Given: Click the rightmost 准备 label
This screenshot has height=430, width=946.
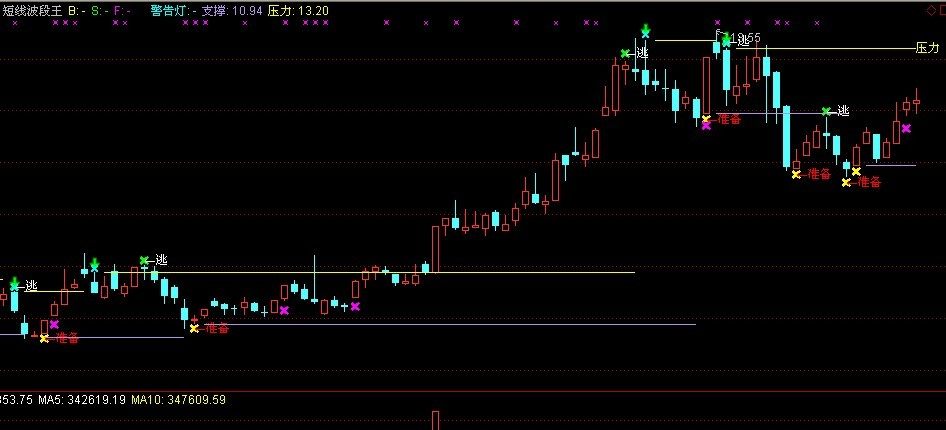Looking at the screenshot, I should pyautogui.click(x=869, y=182).
